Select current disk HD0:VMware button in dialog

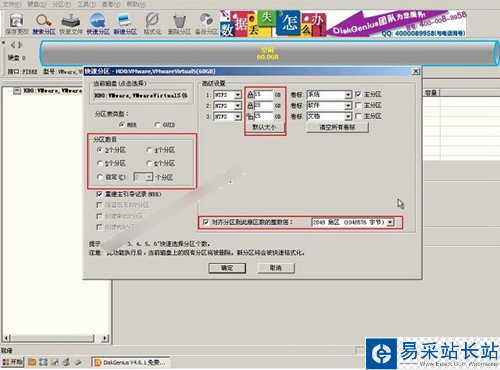[141, 95]
